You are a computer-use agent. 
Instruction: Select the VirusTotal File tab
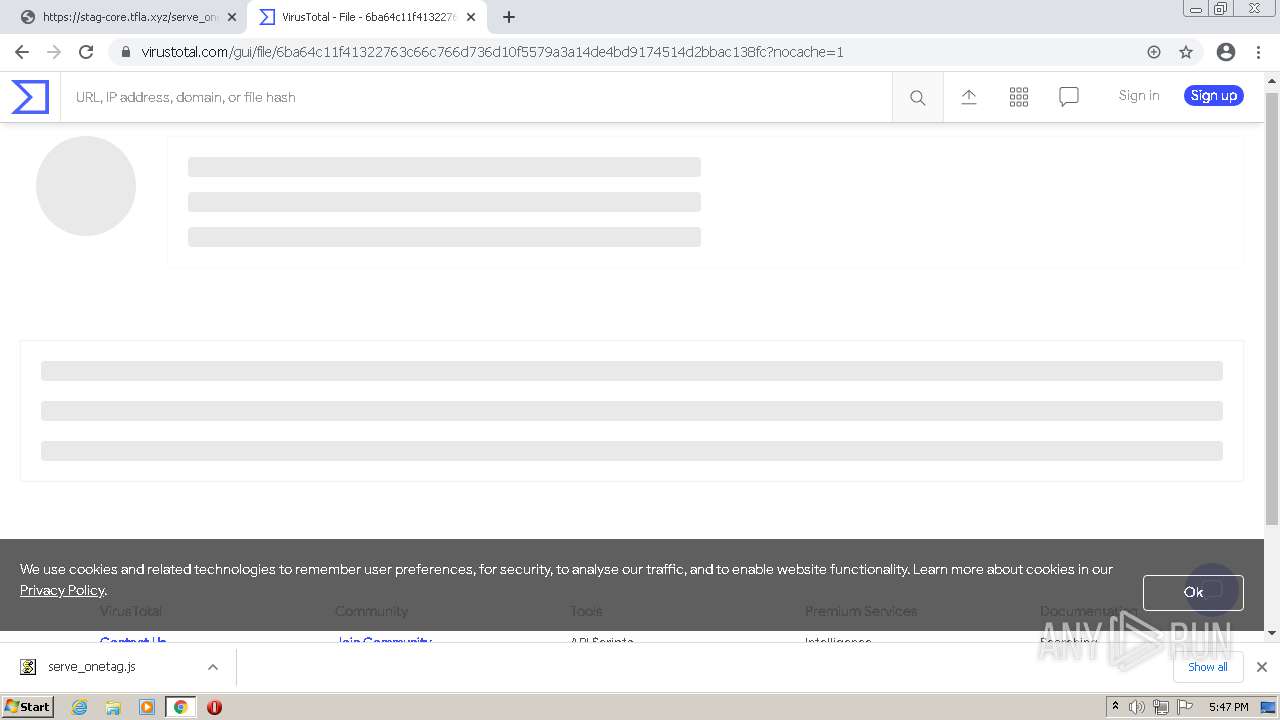coord(365,17)
